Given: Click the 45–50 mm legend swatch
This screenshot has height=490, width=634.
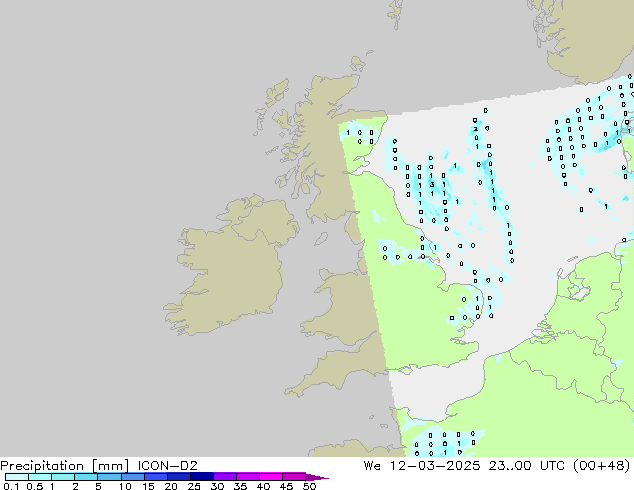Looking at the screenshot, I should click(x=294, y=477).
